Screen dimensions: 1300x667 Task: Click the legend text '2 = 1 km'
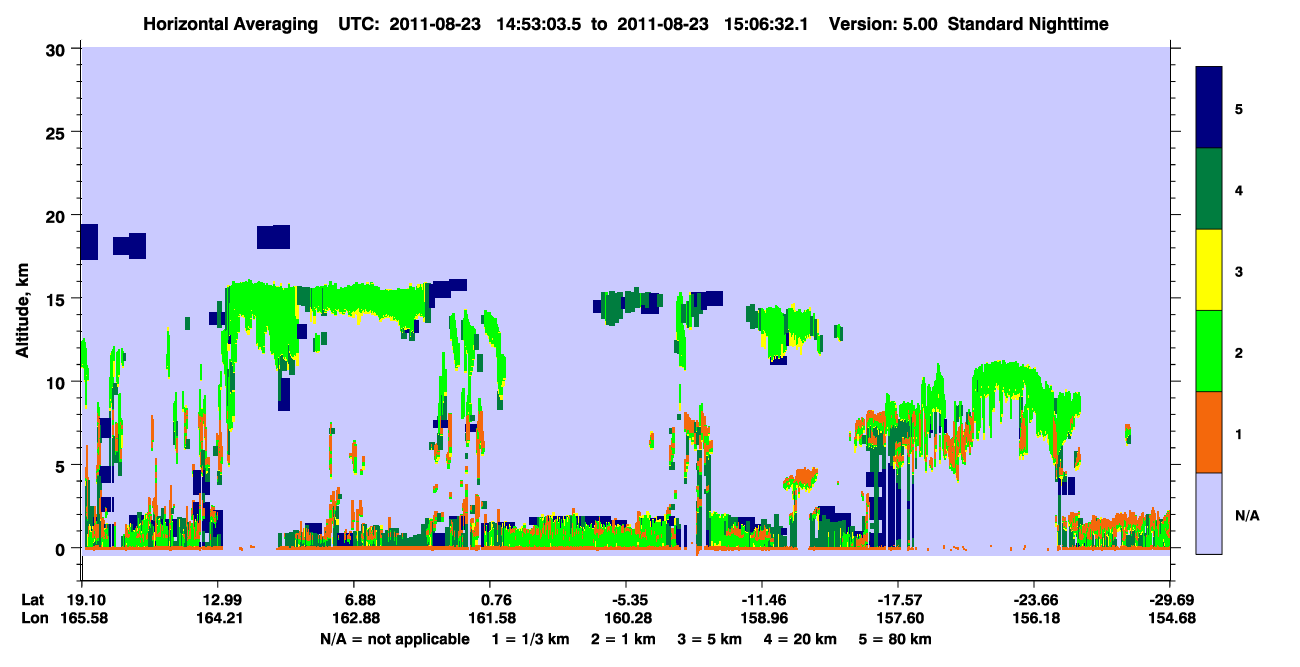625,639
